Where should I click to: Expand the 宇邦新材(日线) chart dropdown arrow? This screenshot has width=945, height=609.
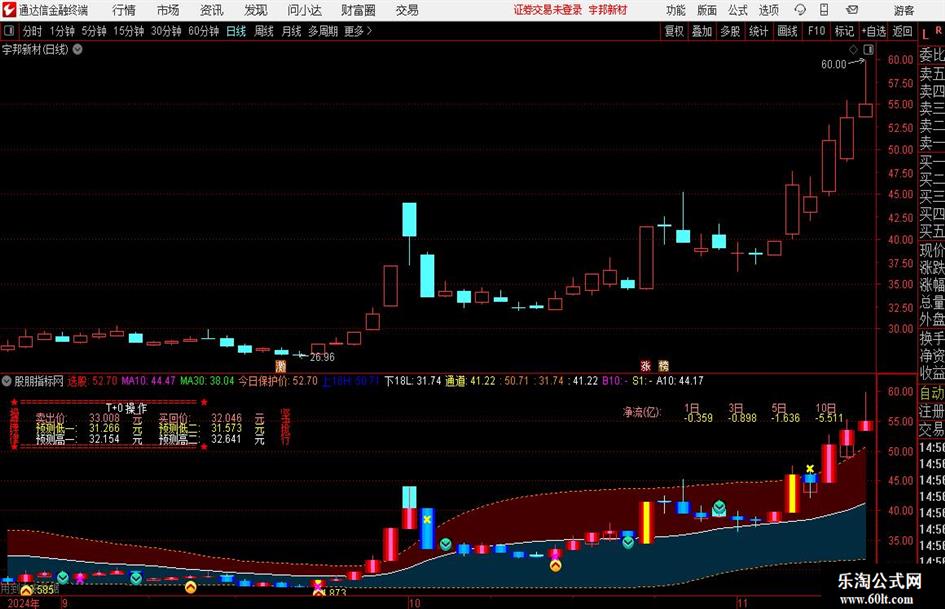coord(78,49)
